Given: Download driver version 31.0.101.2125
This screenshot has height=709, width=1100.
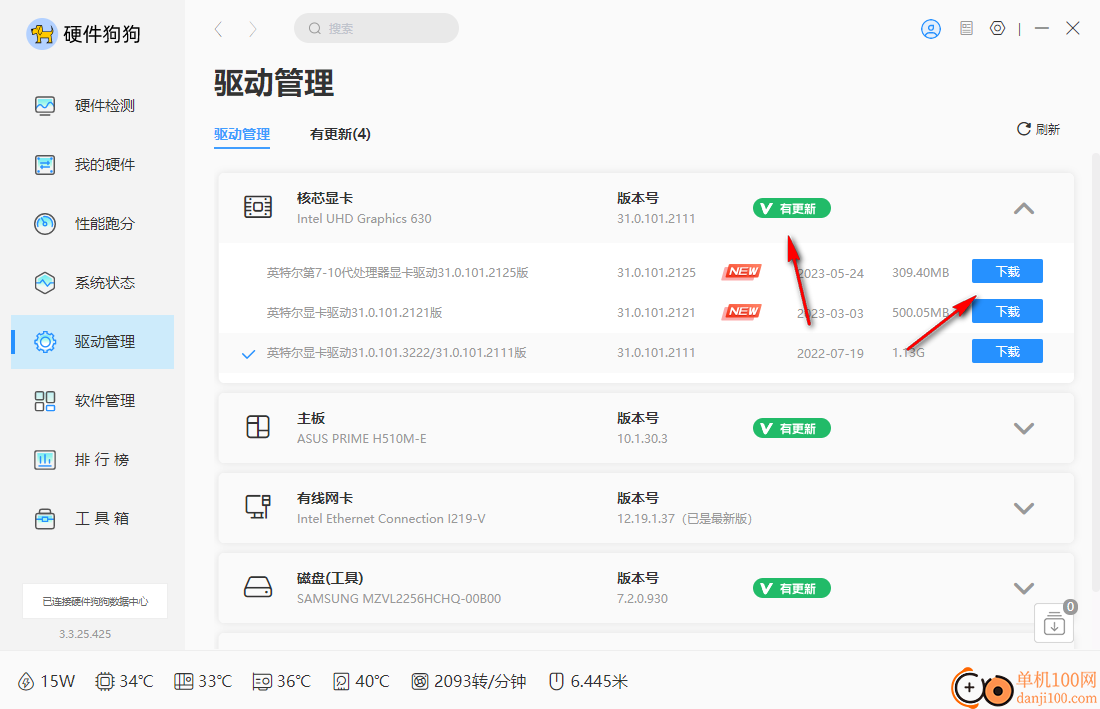Looking at the screenshot, I should coord(1007,271).
